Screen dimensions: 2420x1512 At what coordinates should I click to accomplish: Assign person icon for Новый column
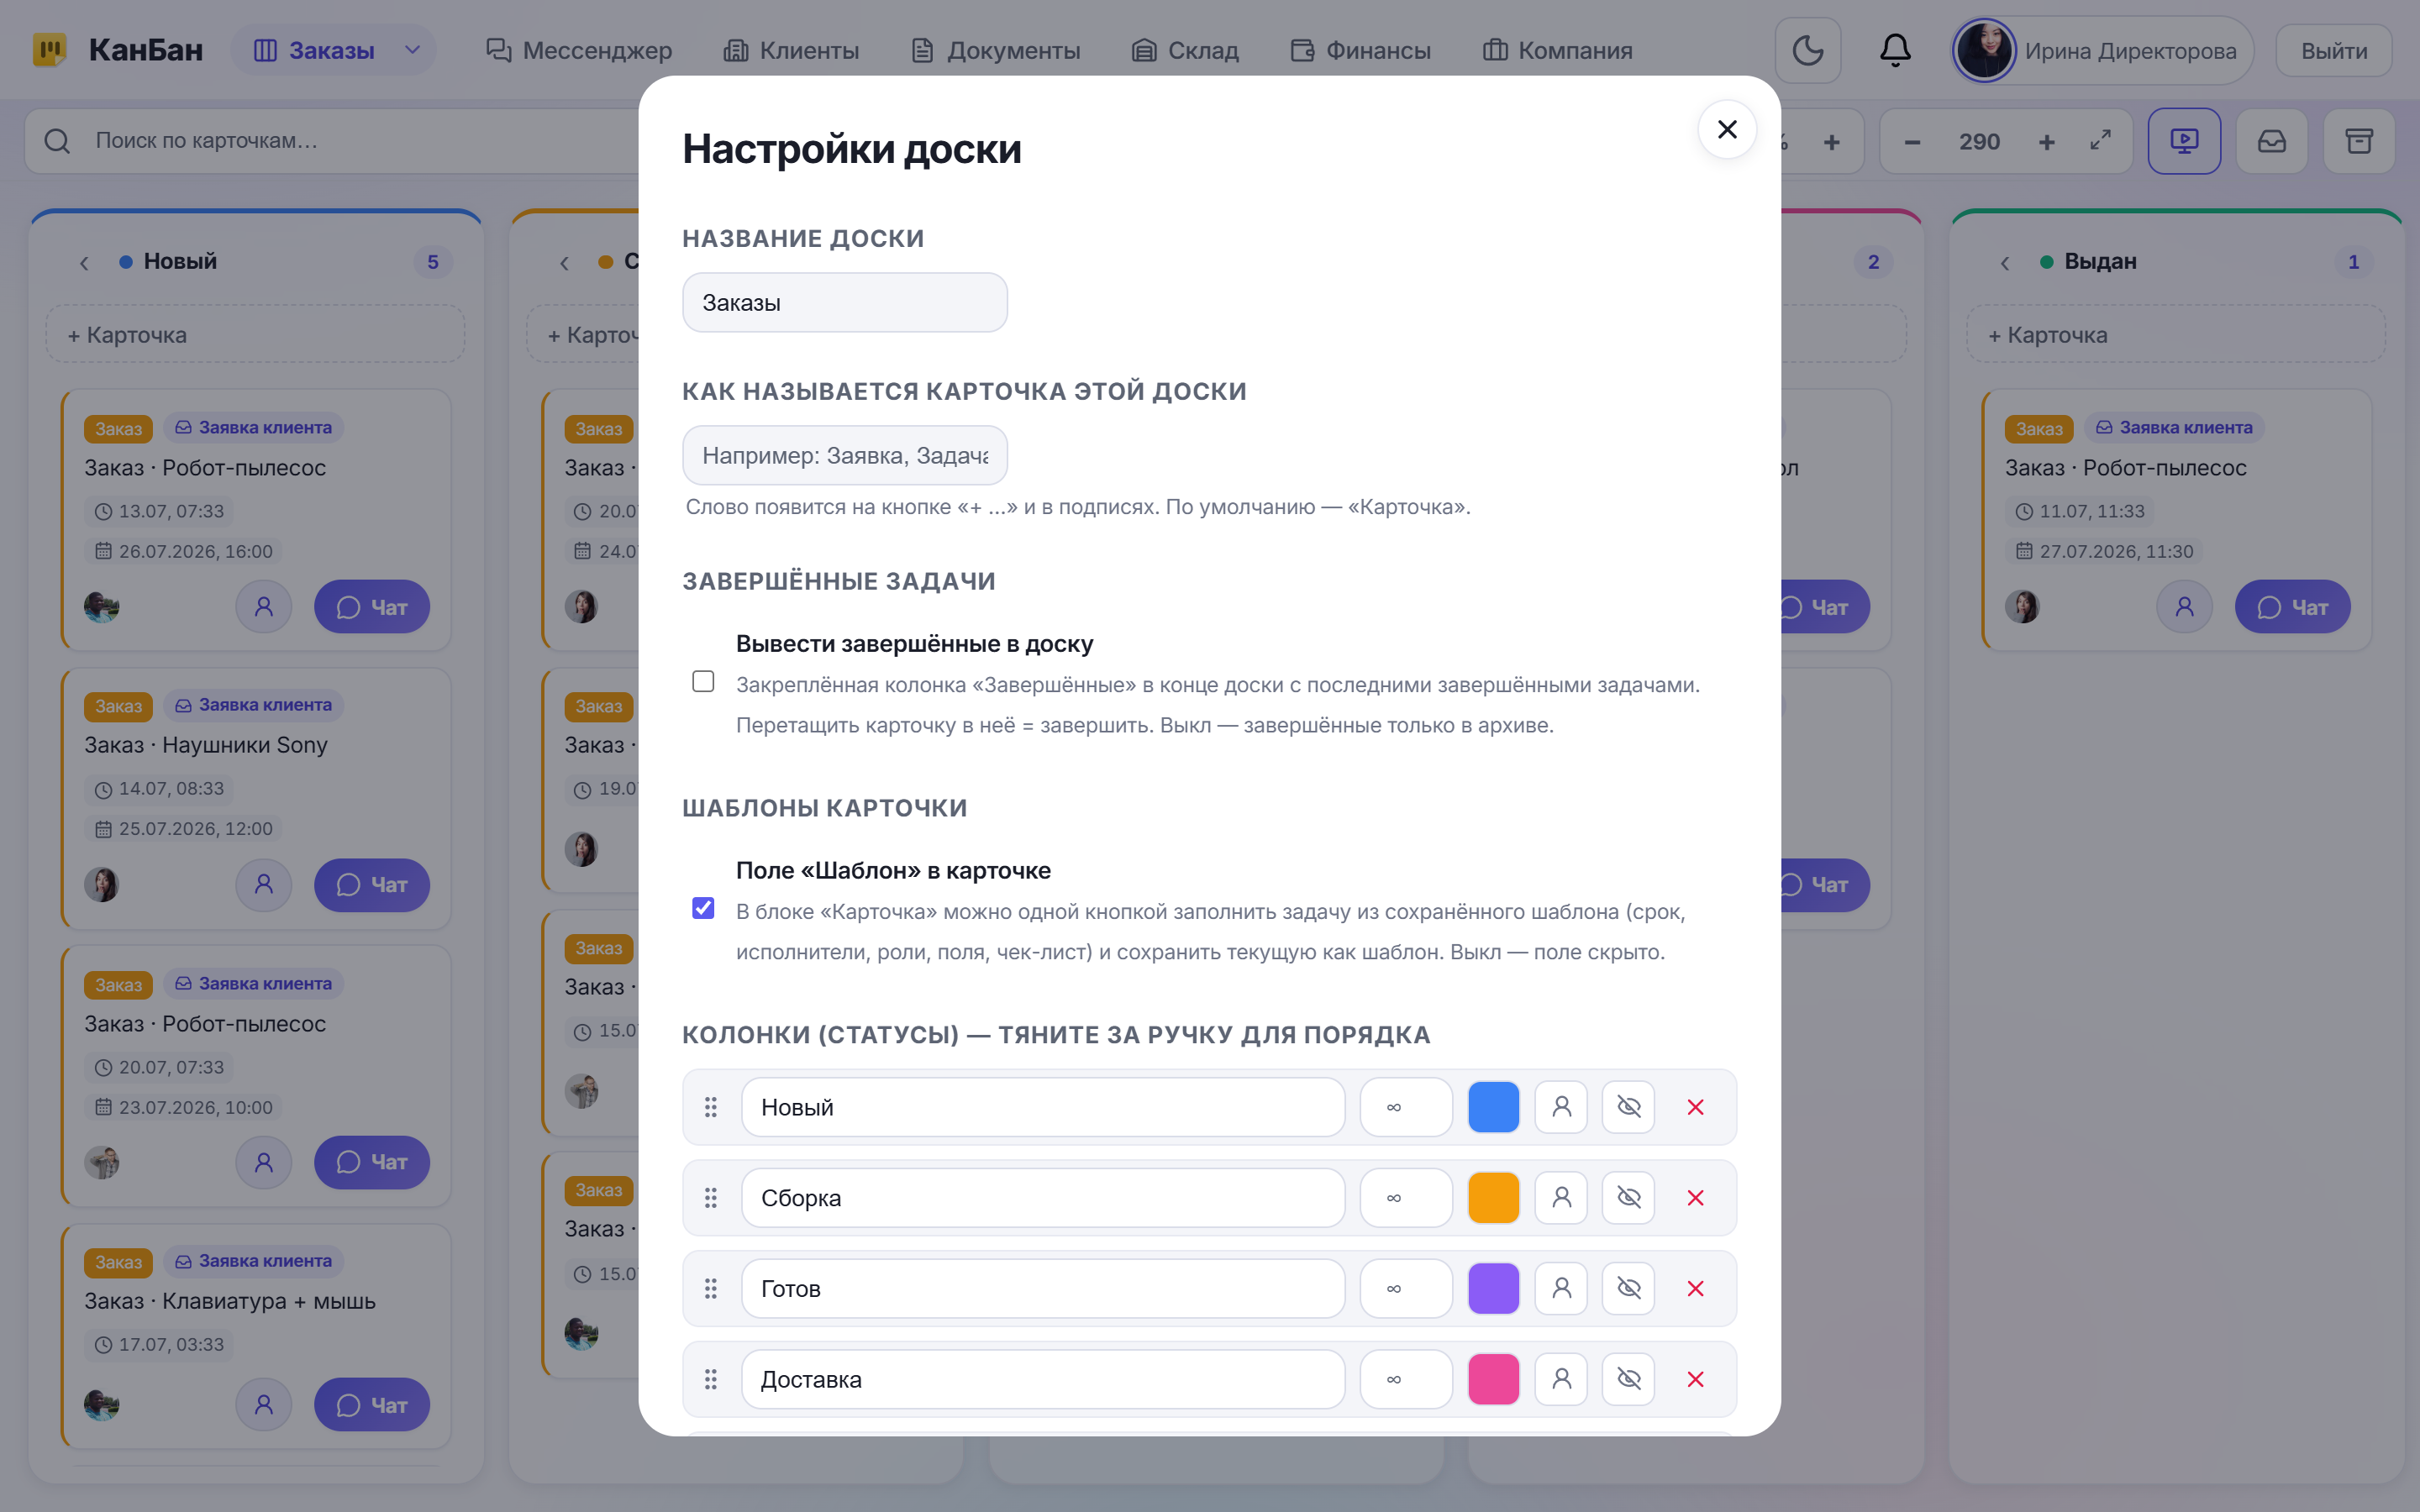click(x=1561, y=1107)
